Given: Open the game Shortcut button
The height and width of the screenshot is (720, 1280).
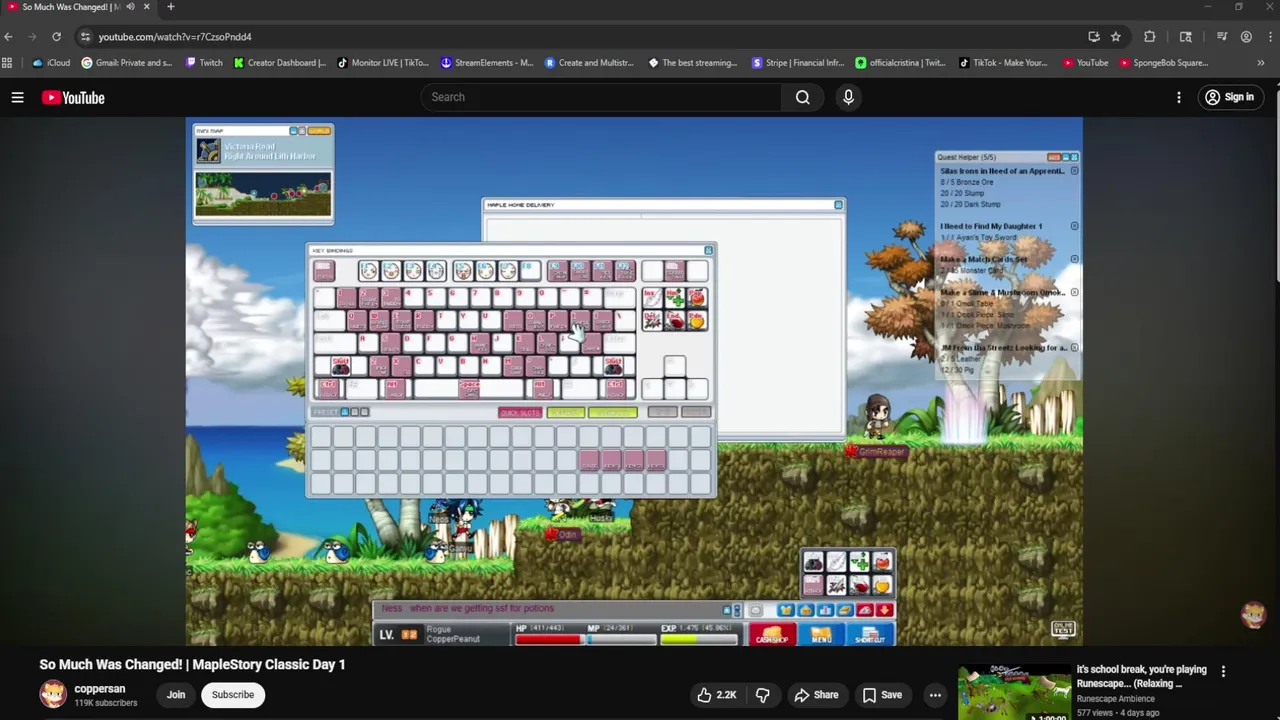Looking at the screenshot, I should [870, 634].
